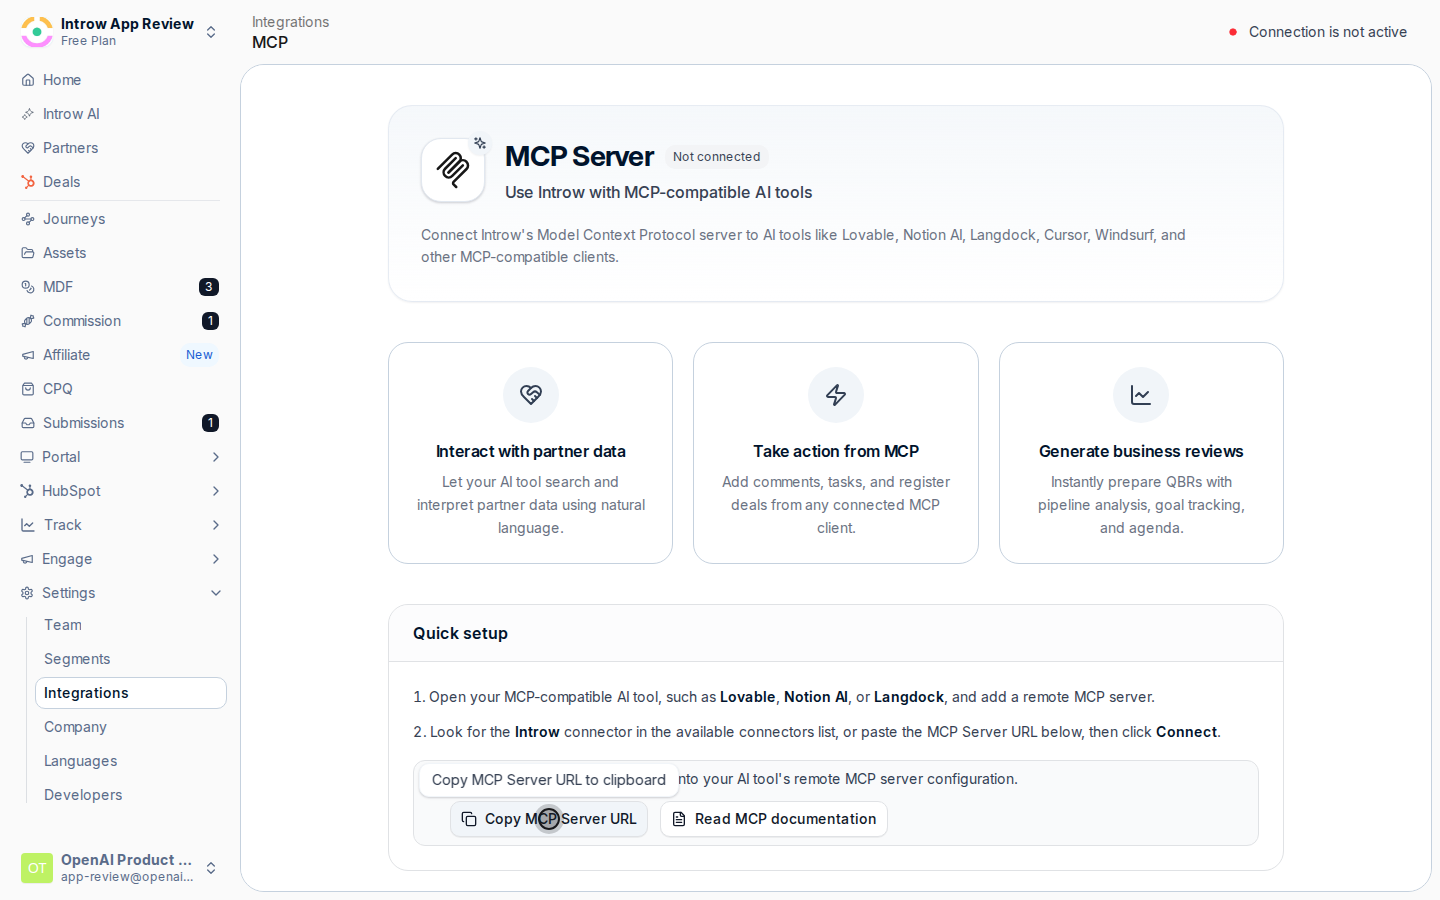Click the New badge beside Affiliate
The height and width of the screenshot is (900, 1440).
click(x=199, y=355)
